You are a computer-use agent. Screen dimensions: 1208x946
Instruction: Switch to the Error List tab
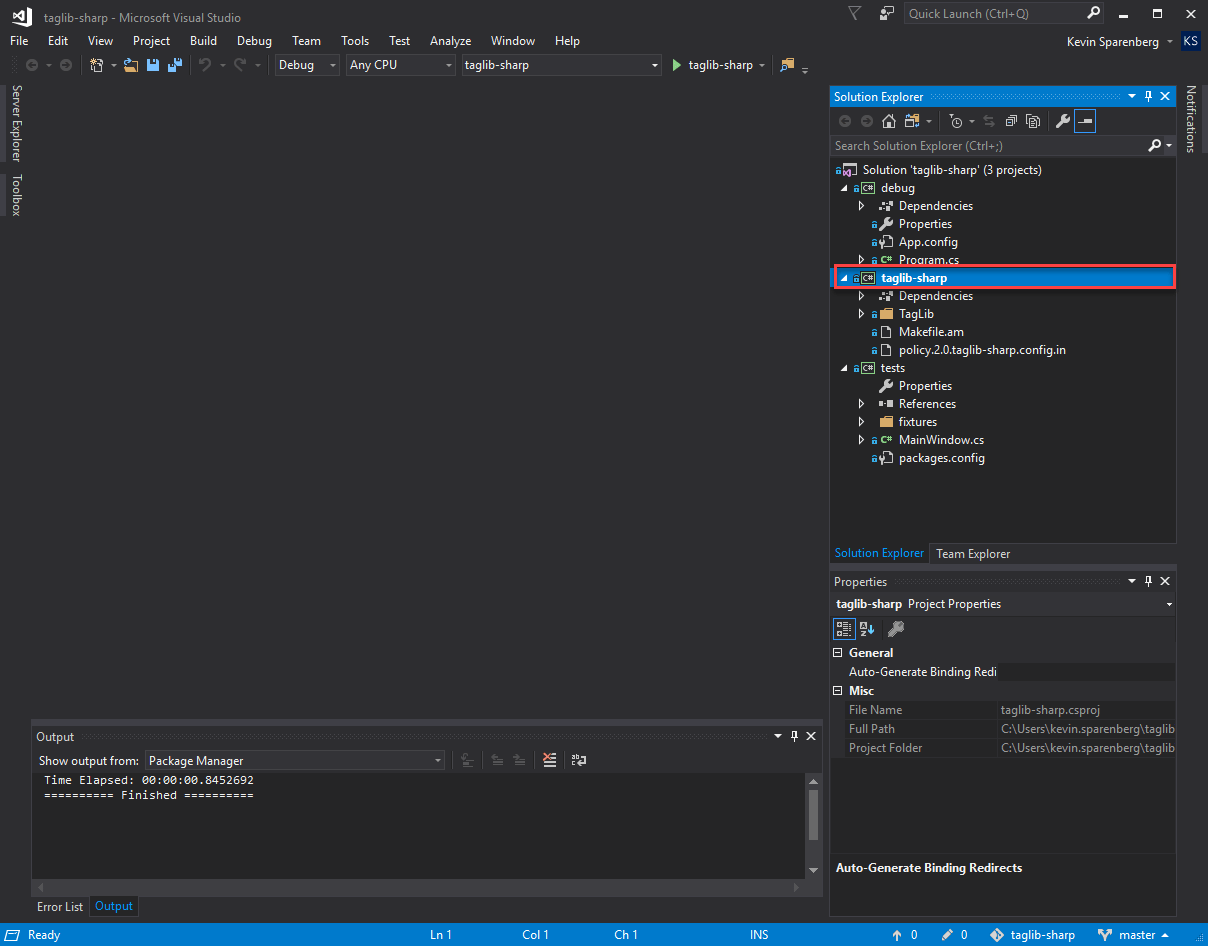[60, 907]
